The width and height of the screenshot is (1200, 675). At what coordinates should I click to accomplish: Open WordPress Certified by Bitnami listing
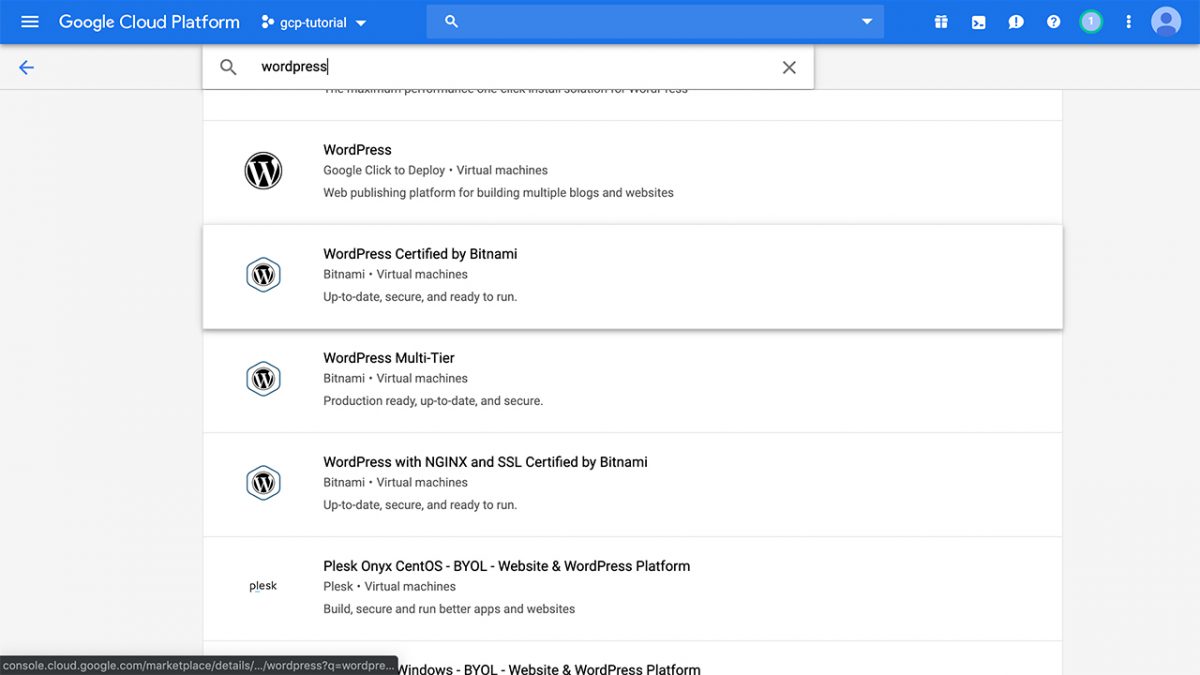click(x=419, y=254)
